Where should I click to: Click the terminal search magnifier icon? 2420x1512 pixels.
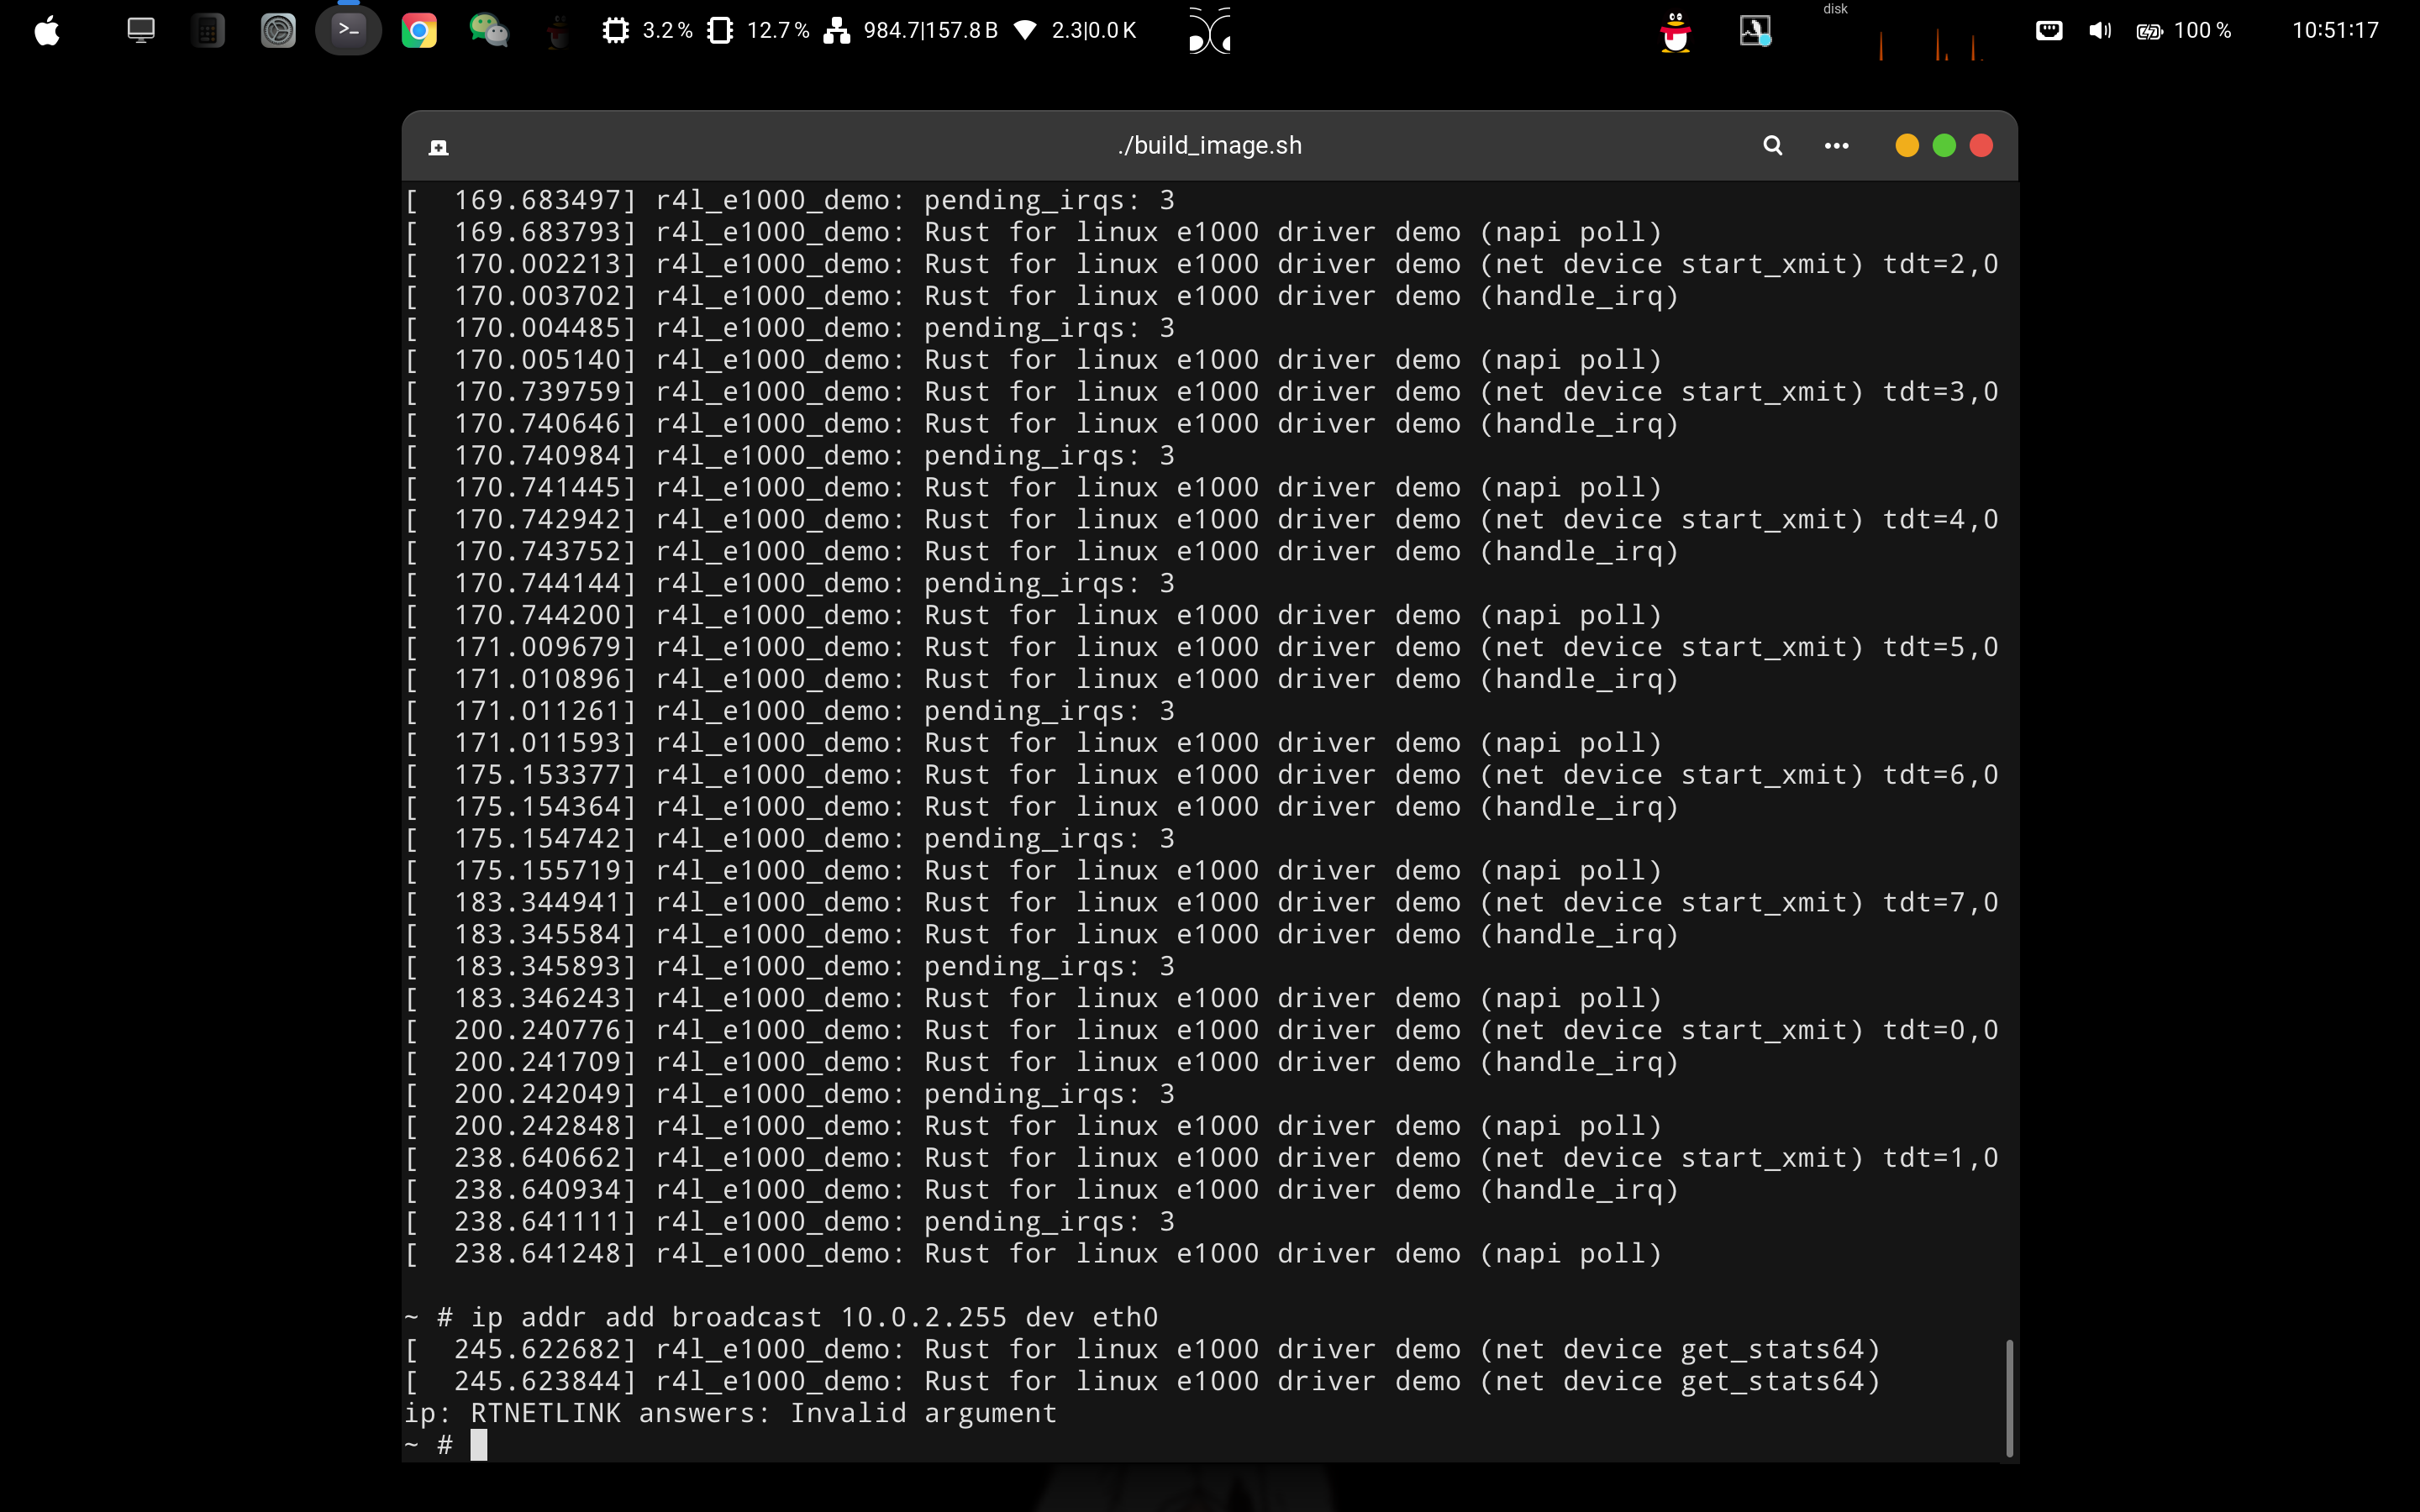(x=1772, y=146)
